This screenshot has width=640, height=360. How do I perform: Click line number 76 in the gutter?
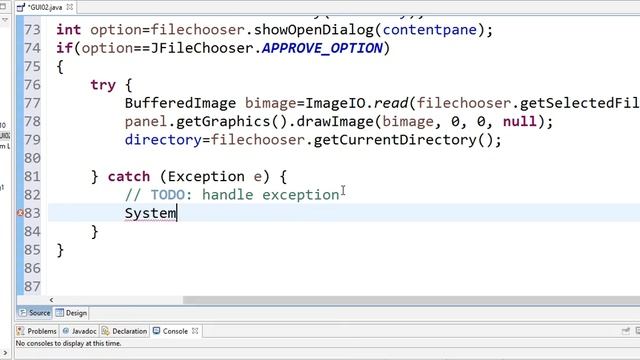click(33, 85)
